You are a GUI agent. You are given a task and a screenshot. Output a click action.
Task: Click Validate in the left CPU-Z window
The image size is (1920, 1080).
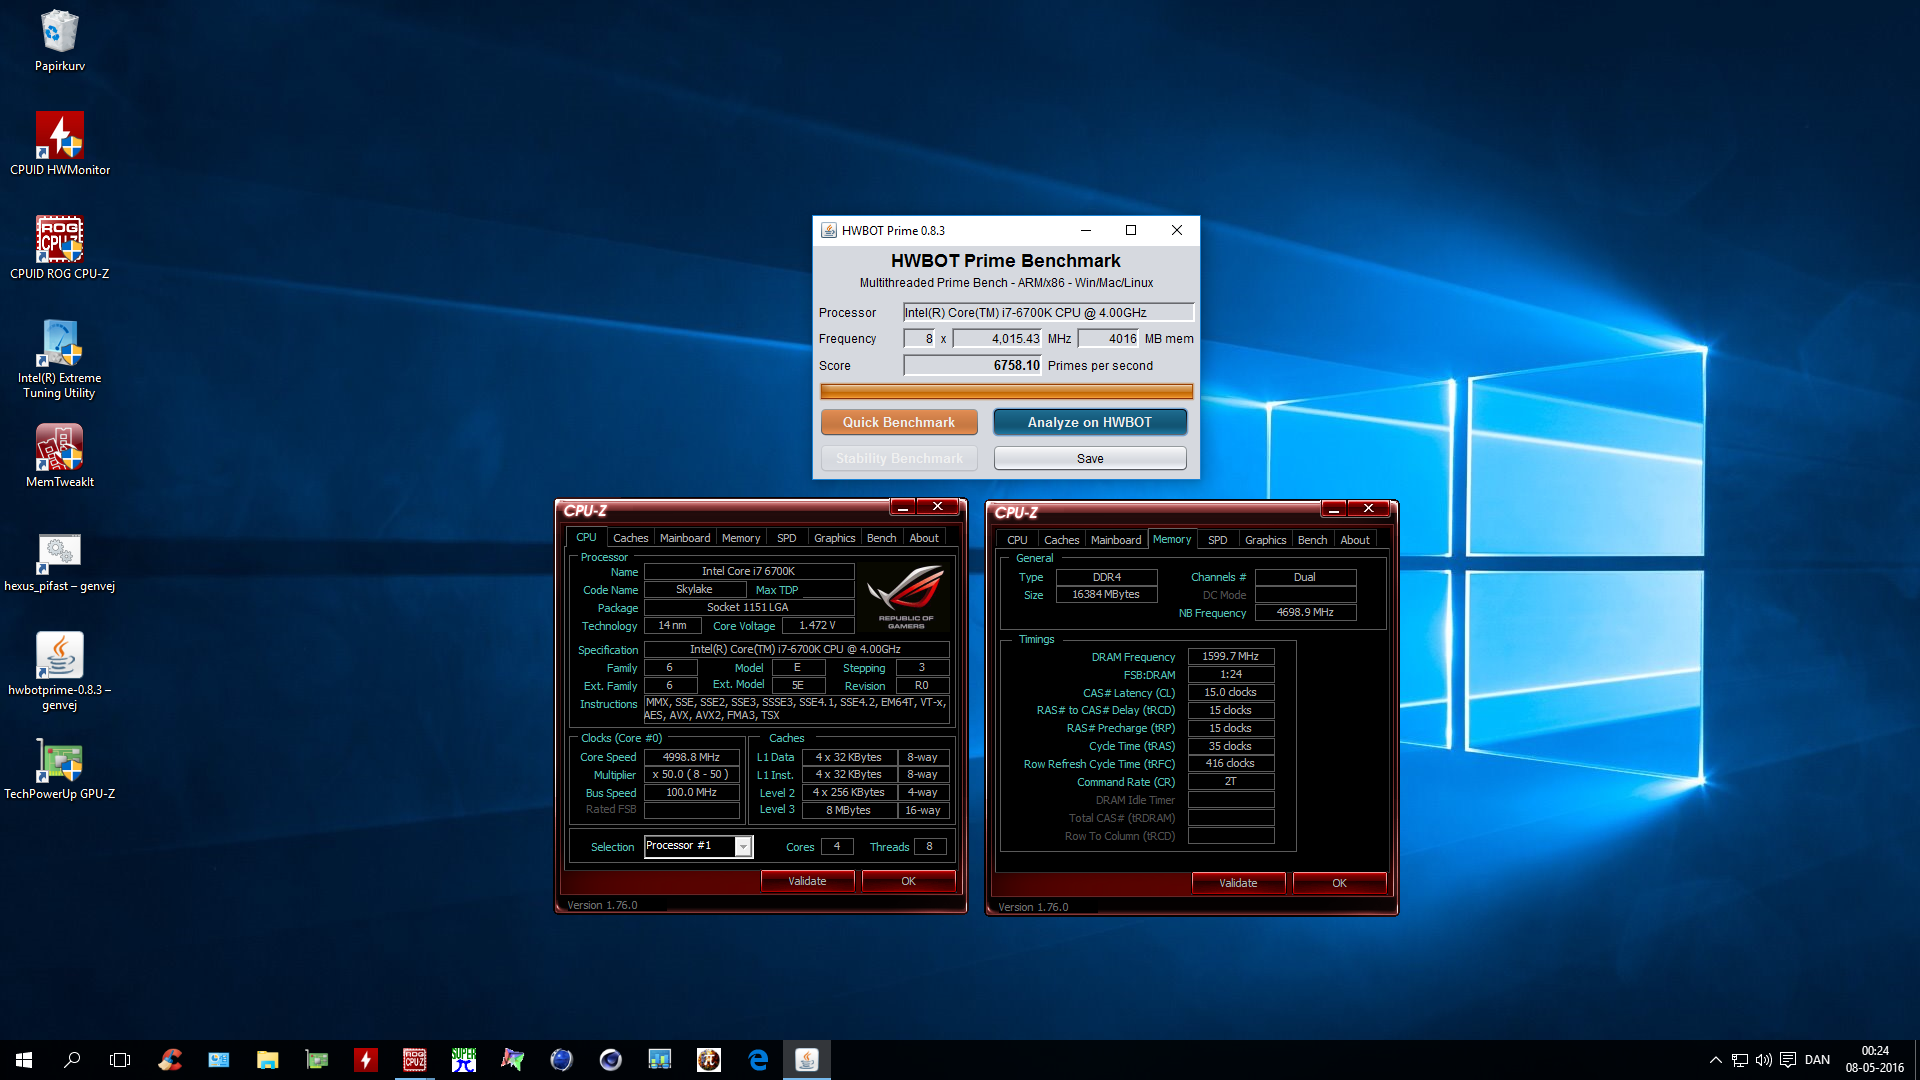click(807, 881)
